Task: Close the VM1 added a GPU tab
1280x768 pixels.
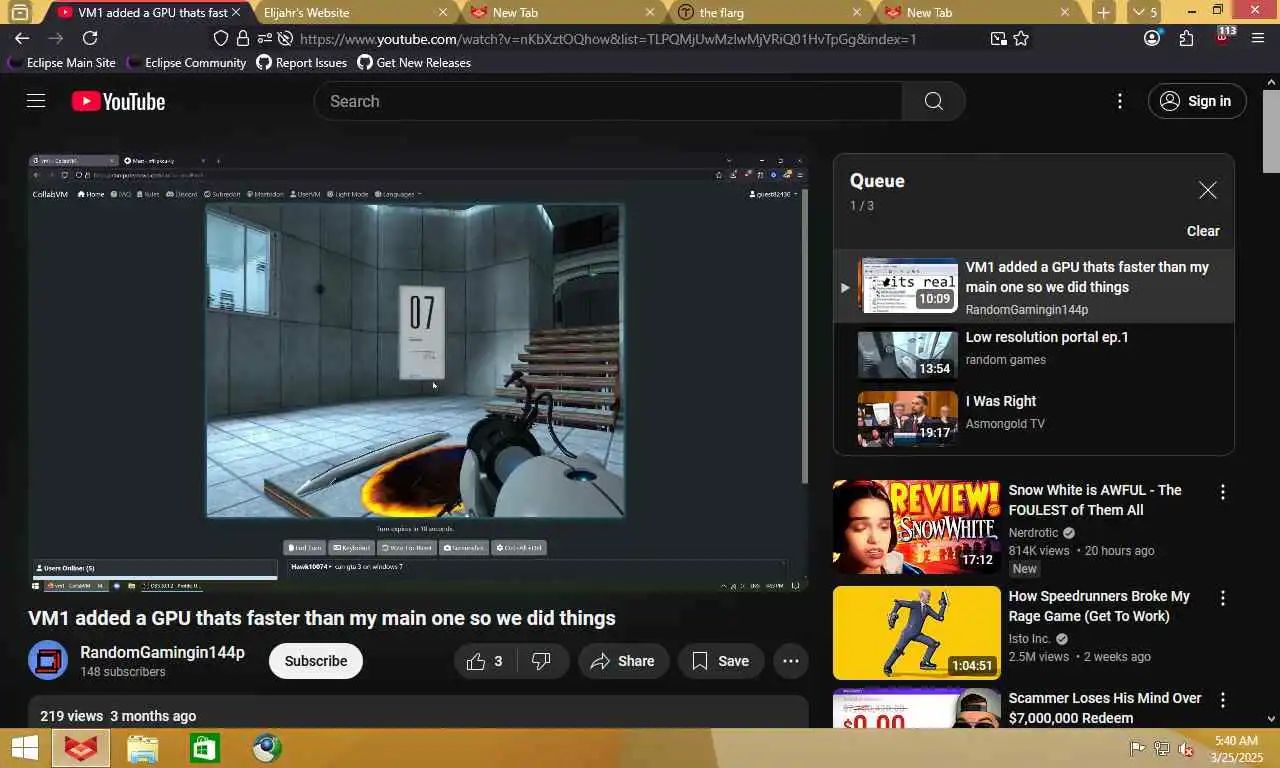Action: [x=237, y=13]
